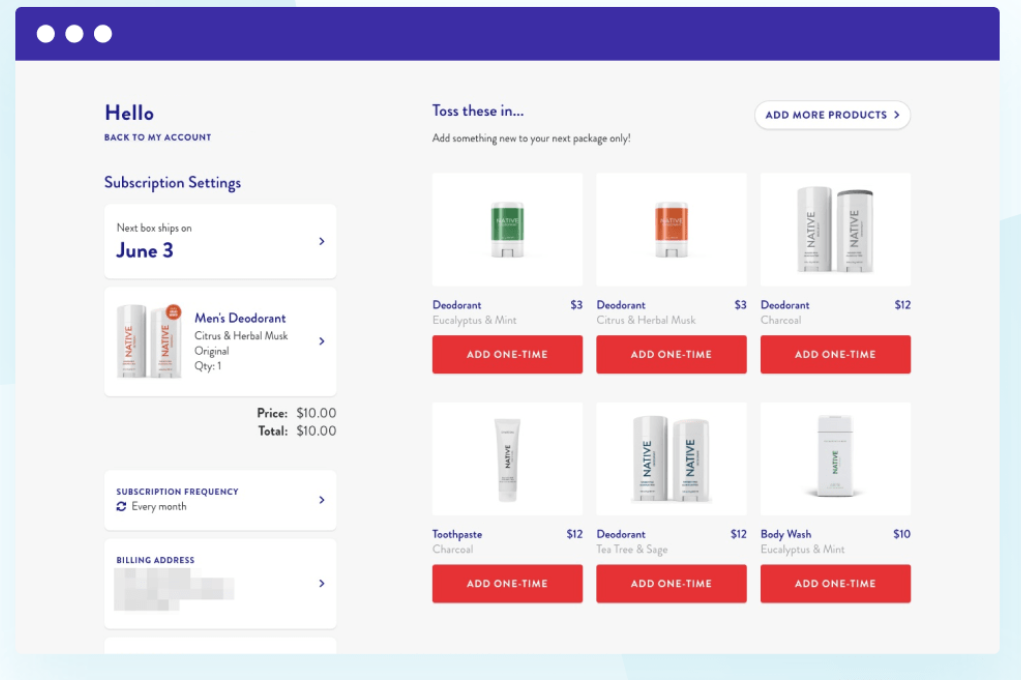Click Men's Deodorant product thumbnail
This screenshot has width=1021, height=680.
point(149,341)
